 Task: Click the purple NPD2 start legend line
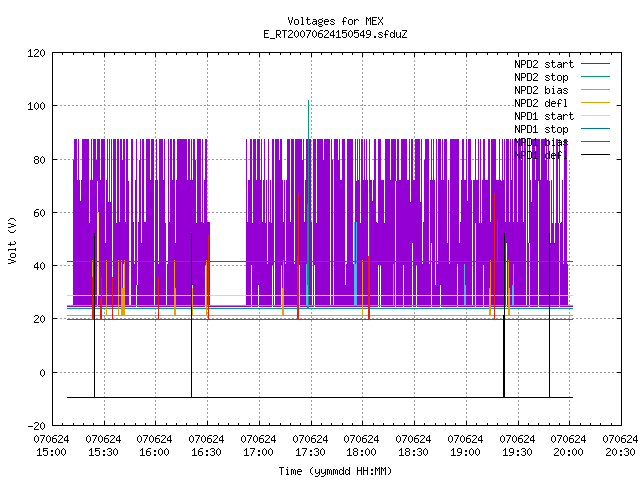coord(595,64)
